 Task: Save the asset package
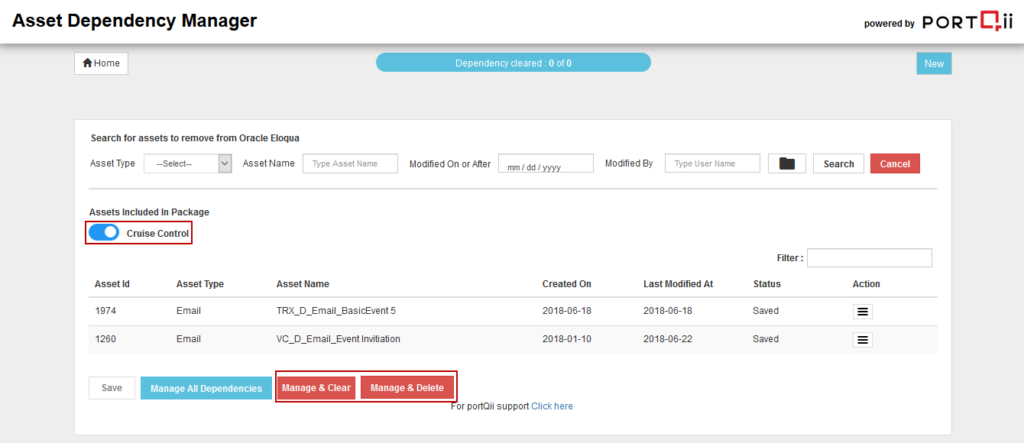pos(112,388)
